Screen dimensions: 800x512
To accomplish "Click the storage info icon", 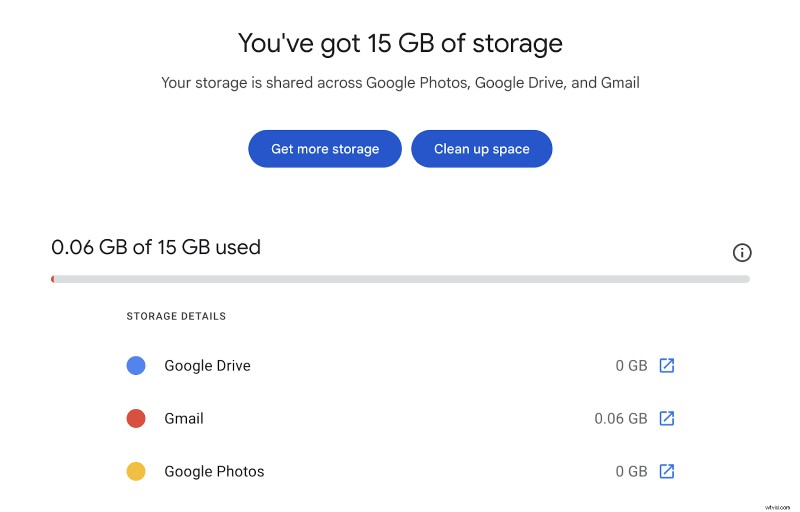I will click(x=742, y=253).
